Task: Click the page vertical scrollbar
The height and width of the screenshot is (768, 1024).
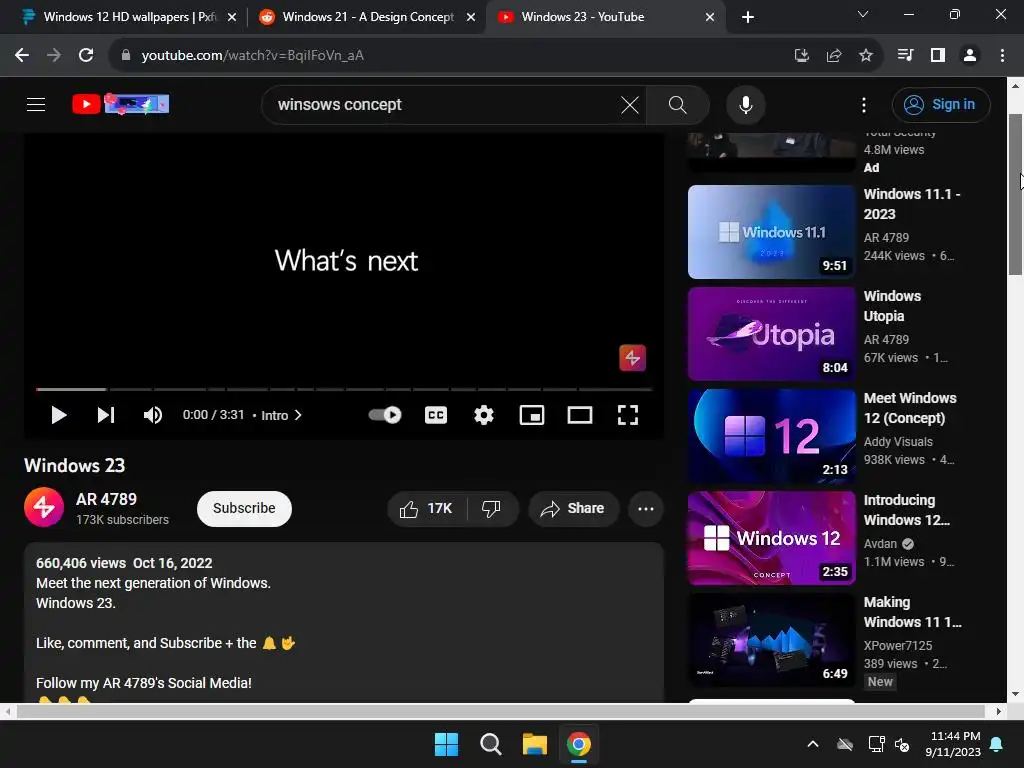Action: point(1016,194)
